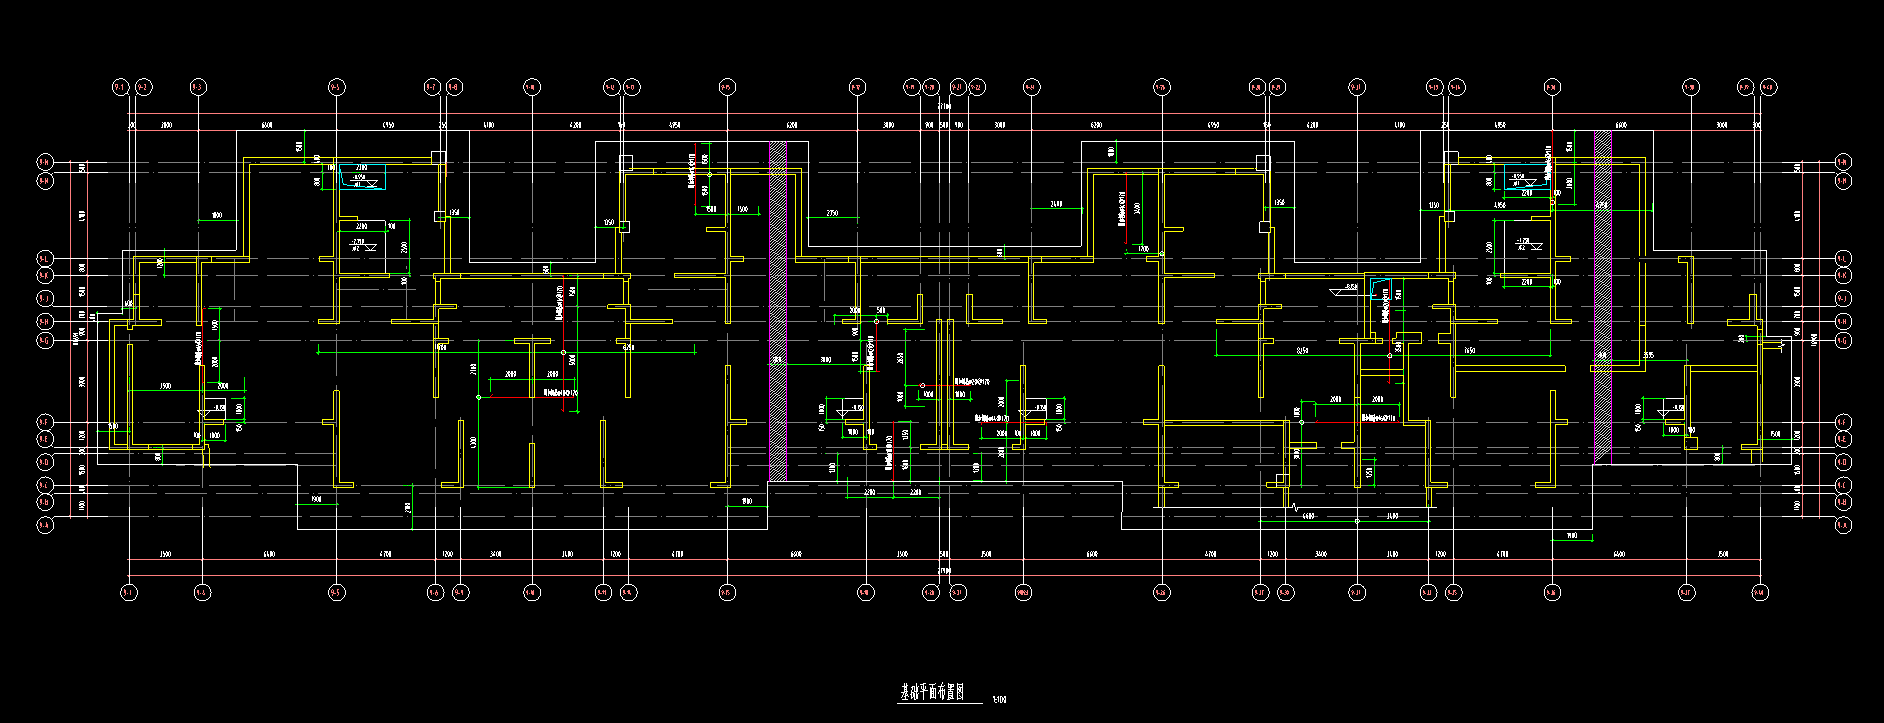Click the left-side 9-J axis bubble

pos(44,298)
